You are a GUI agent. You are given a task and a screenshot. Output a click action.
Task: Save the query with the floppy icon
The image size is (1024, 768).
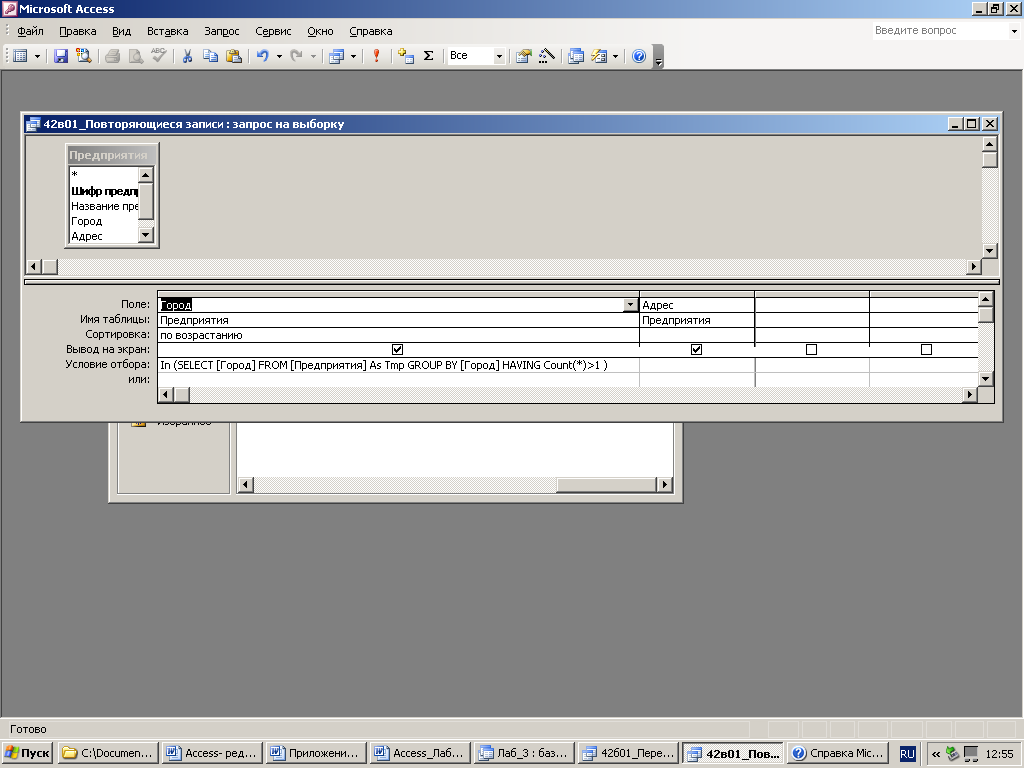pos(61,56)
